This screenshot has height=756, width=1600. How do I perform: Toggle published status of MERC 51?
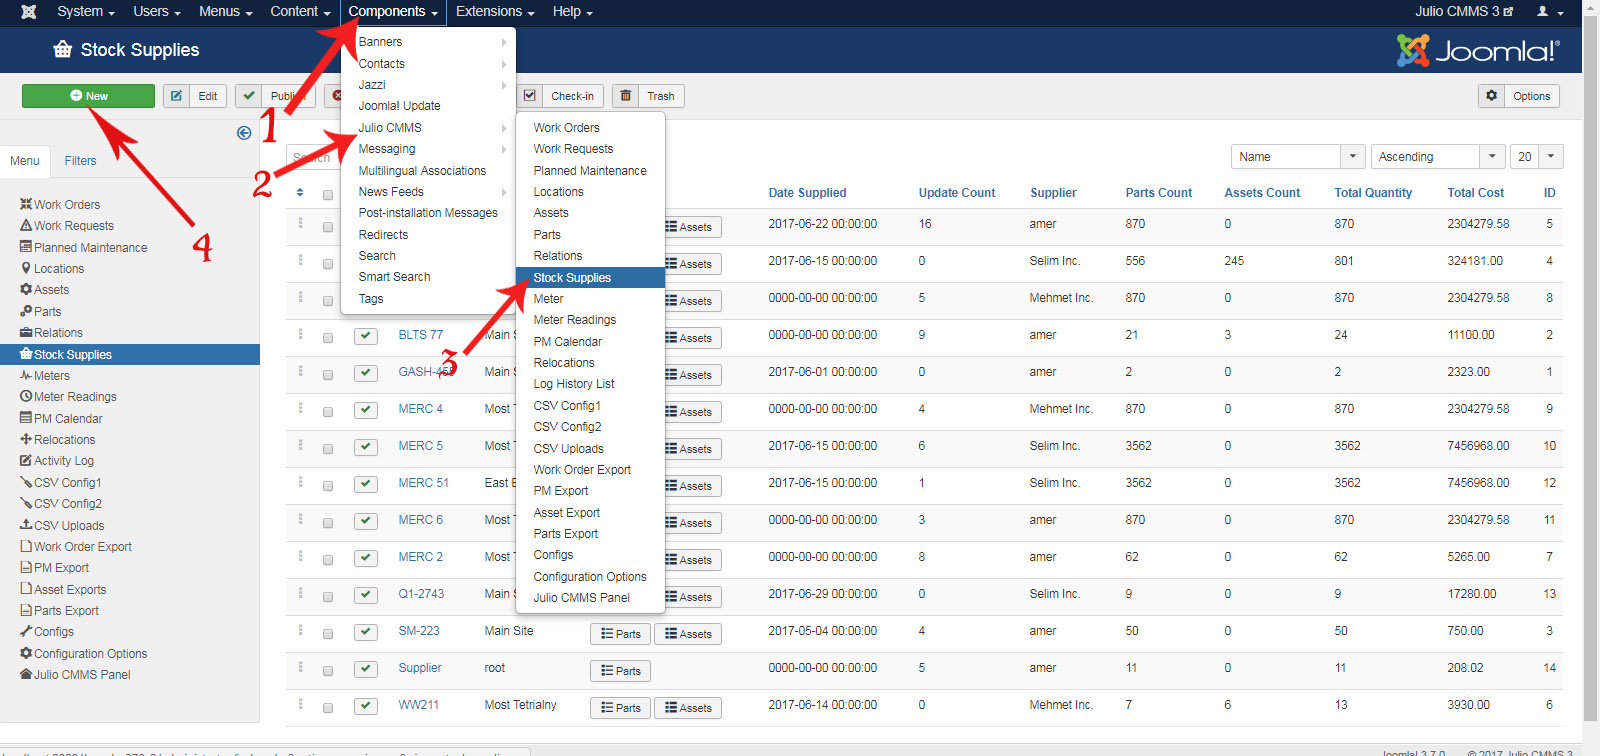click(366, 484)
